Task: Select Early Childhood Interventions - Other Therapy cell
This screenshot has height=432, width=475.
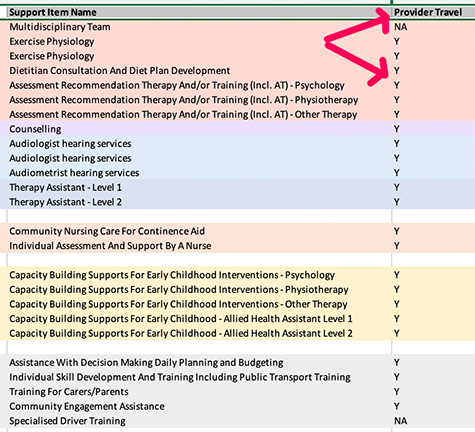Action: coord(199,304)
